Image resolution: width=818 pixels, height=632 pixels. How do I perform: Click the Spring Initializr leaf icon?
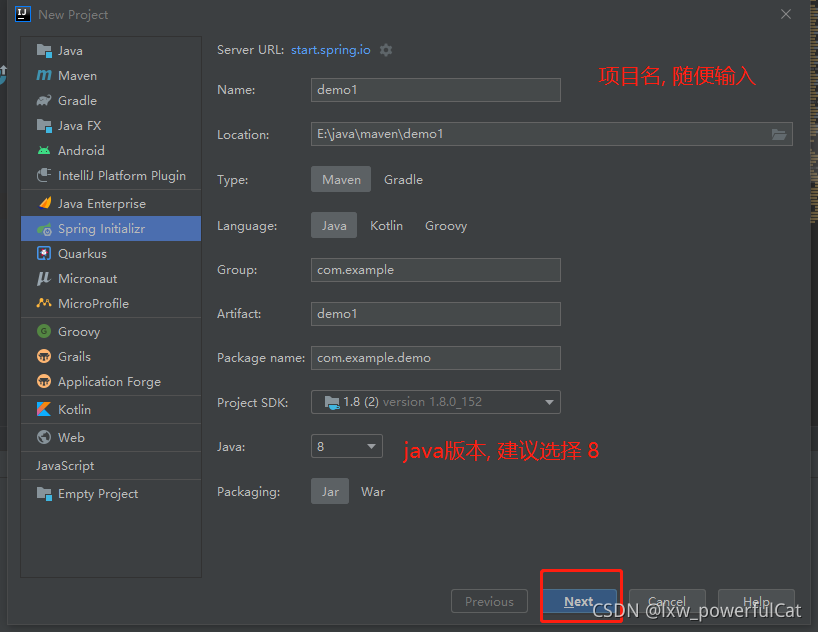pos(44,229)
